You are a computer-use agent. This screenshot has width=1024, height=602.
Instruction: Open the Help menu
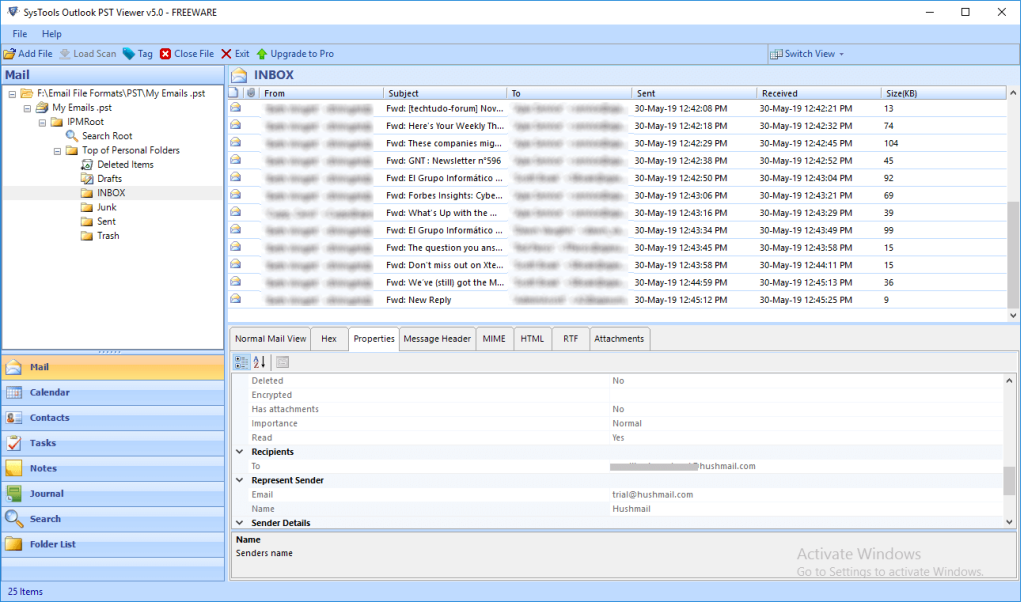click(x=52, y=34)
